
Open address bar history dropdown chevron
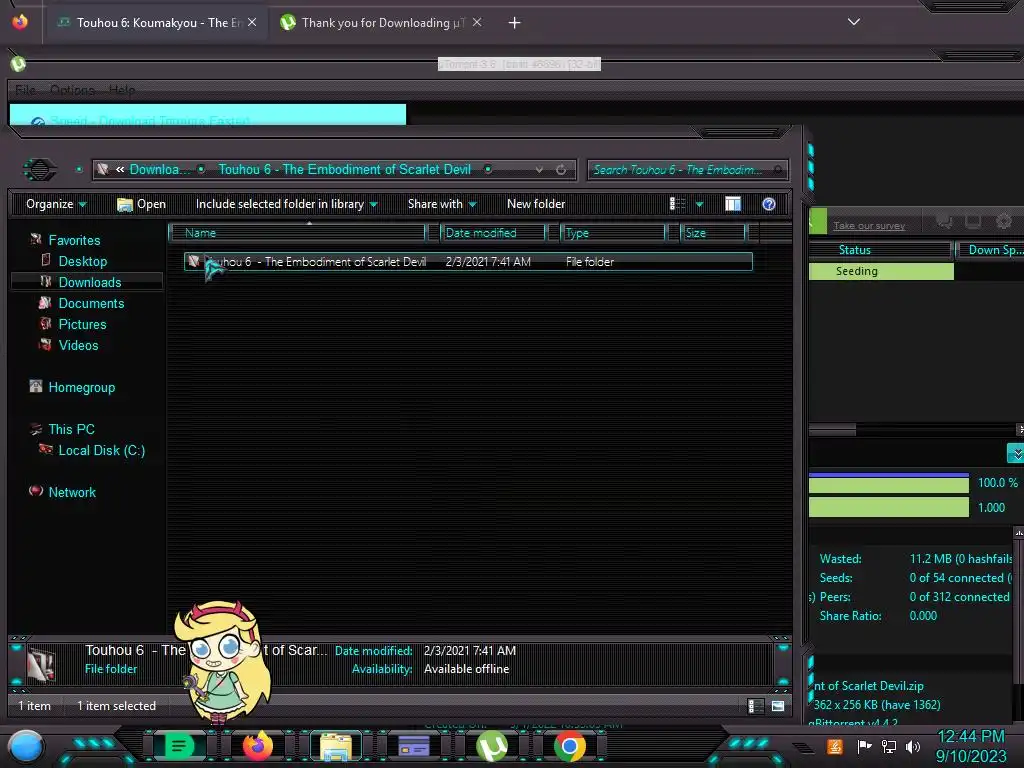(539, 170)
